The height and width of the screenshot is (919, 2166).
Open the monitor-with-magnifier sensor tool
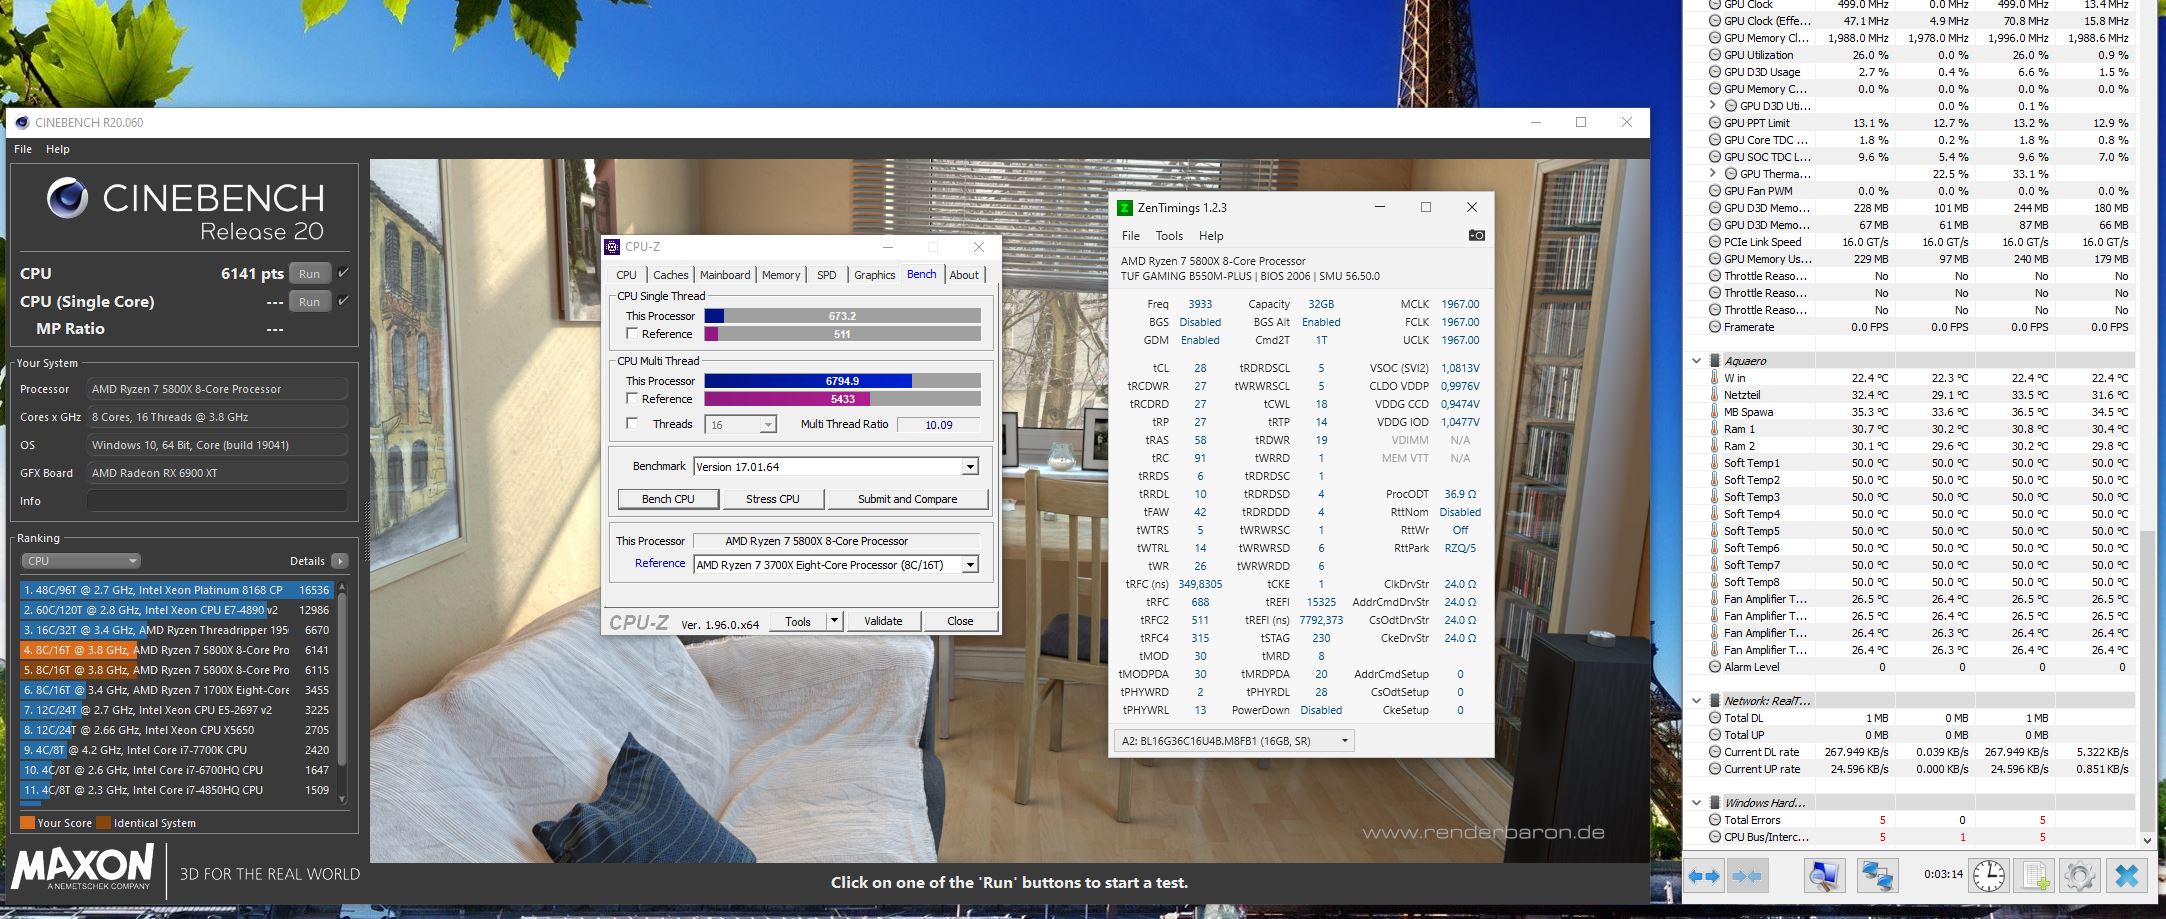pyautogui.click(x=1824, y=877)
